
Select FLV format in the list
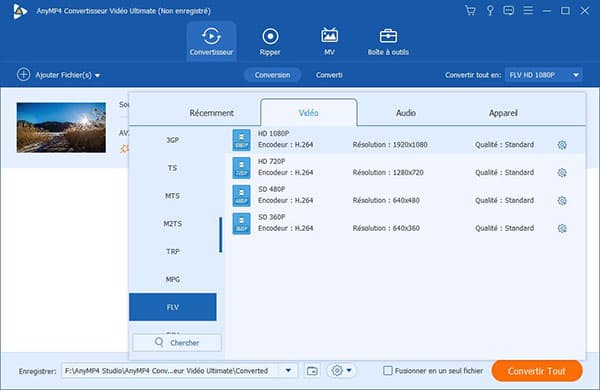[x=173, y=307]
